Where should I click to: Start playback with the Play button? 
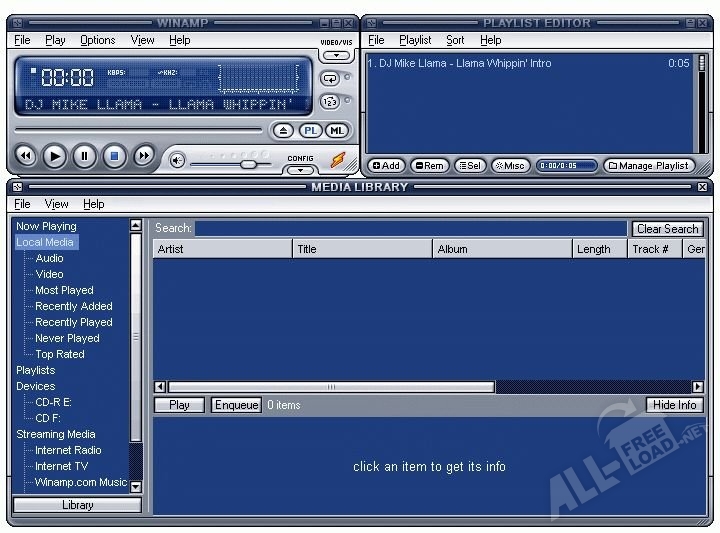(x=55, y=156)
